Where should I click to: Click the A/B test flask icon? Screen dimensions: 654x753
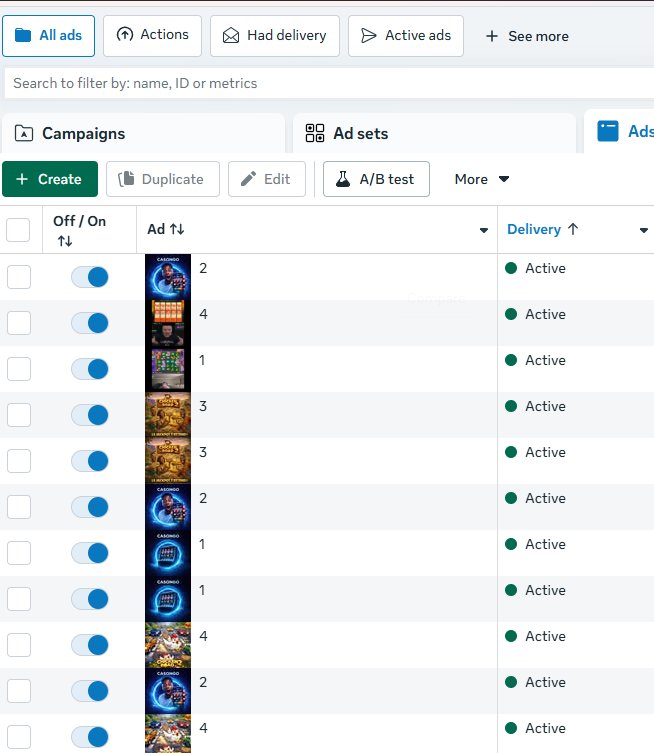(343, 179)
